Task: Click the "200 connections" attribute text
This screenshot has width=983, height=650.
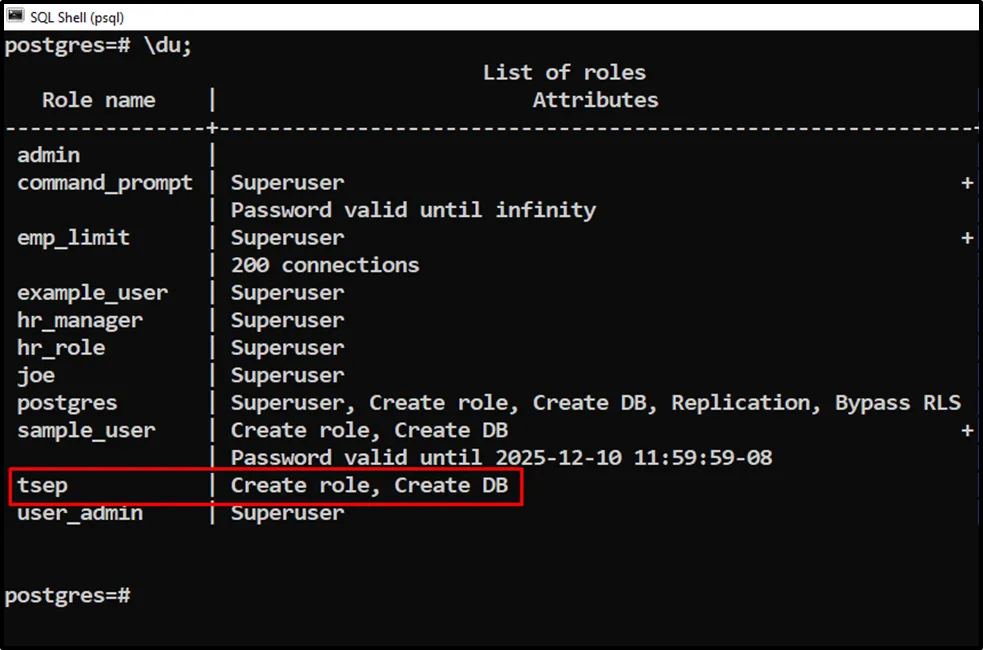Action: 325,265
